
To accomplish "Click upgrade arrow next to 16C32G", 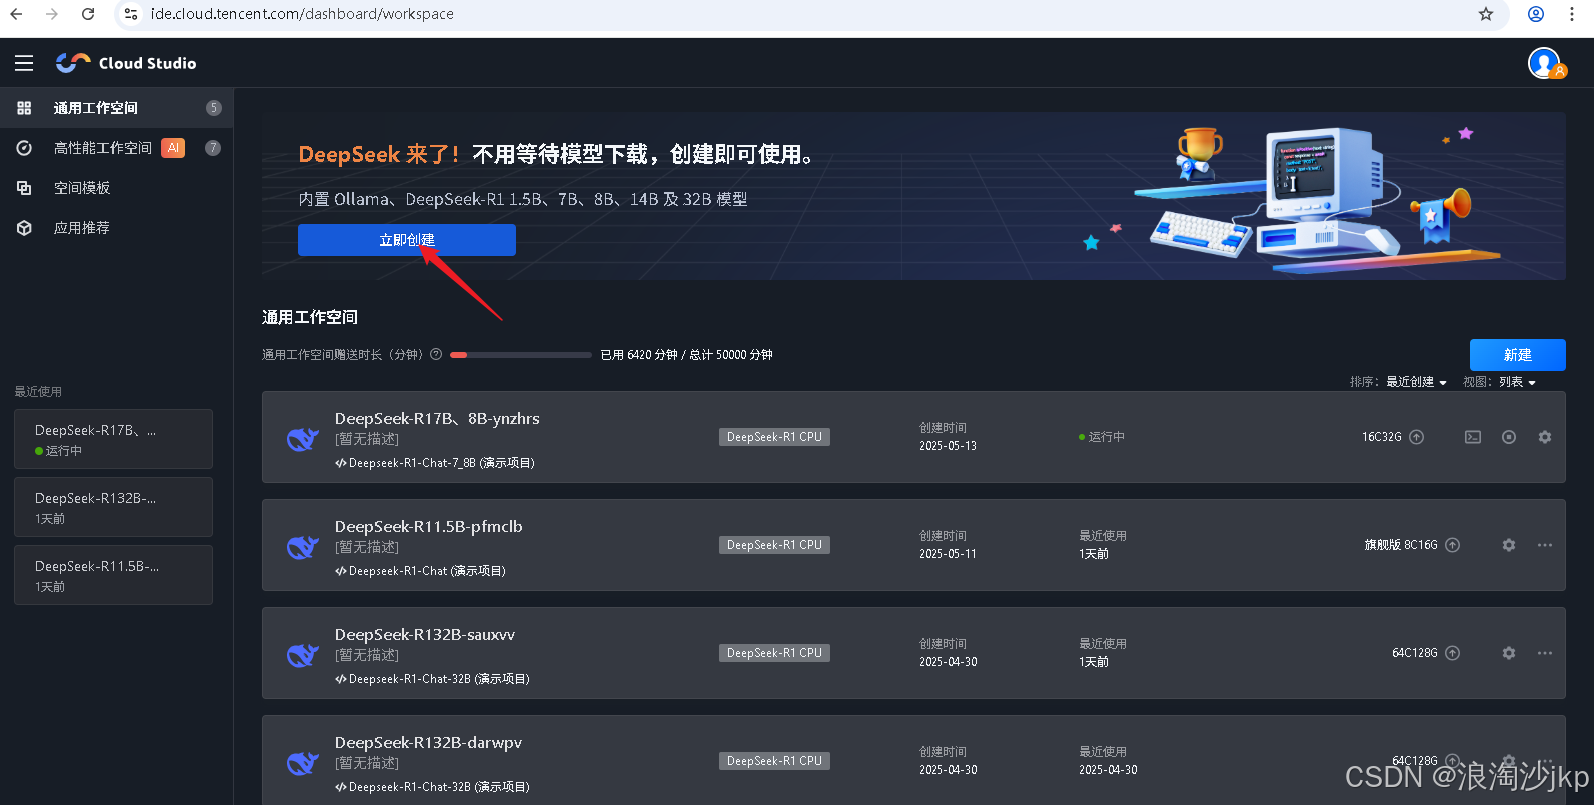I will (1416, 437).
